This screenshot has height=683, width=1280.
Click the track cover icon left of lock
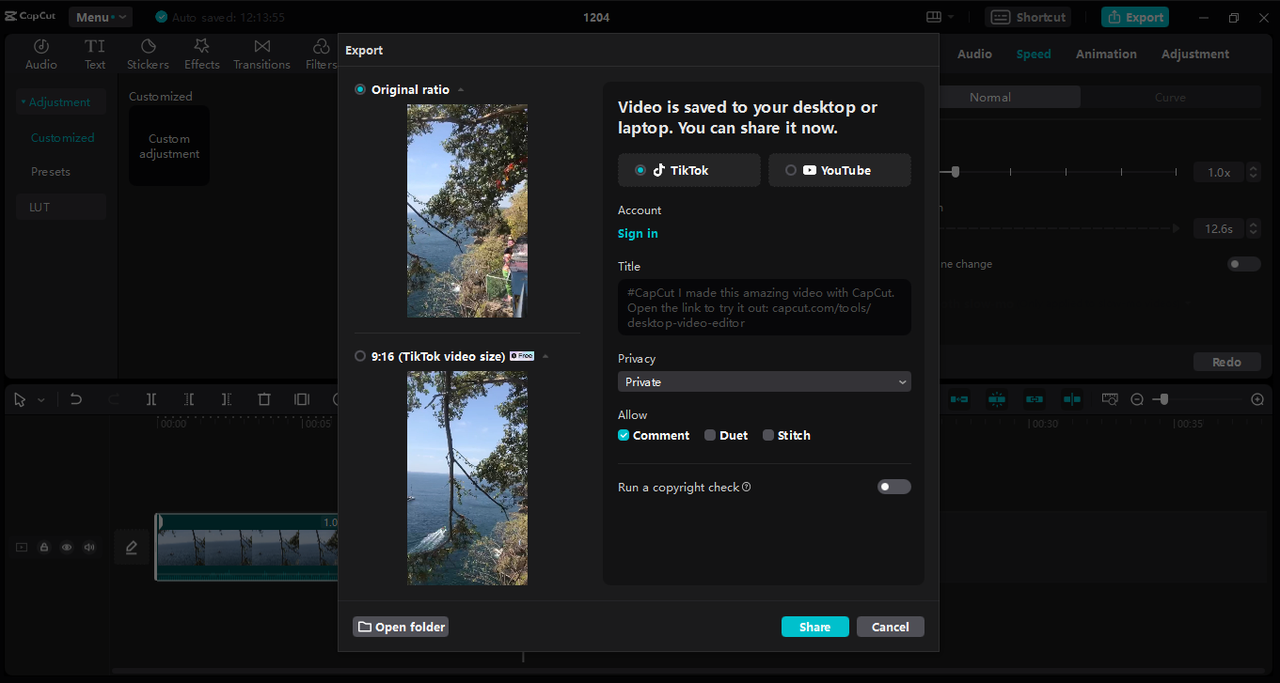[x=21, y=547]
